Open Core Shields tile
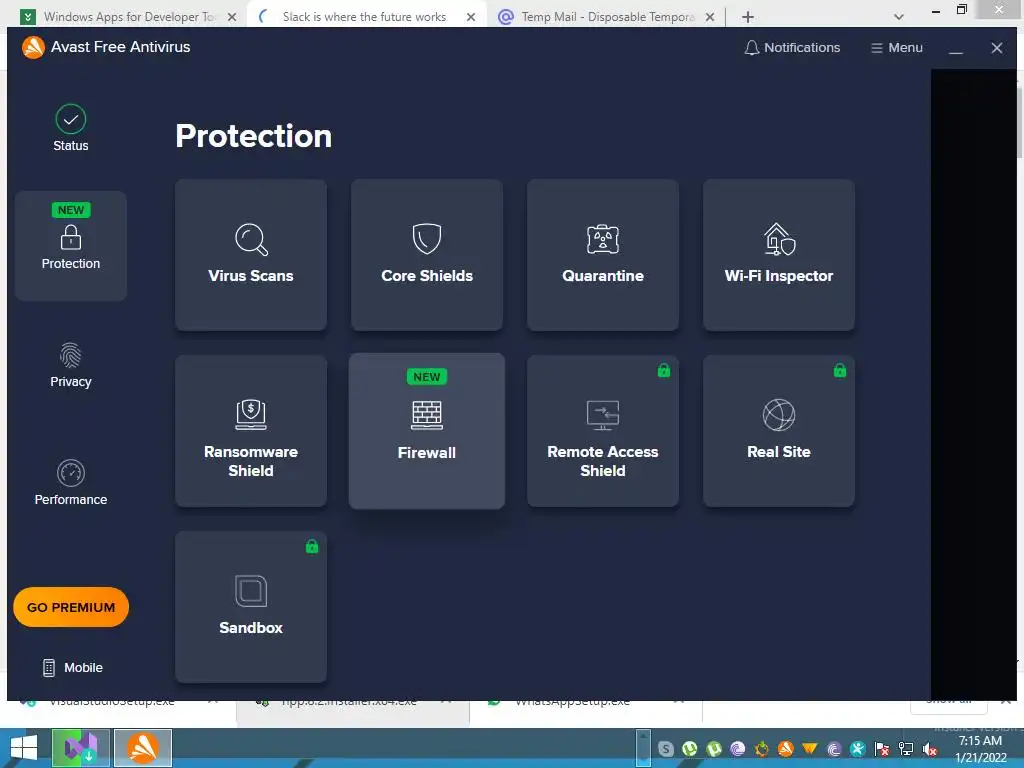Screen dimensions: 1024x768 [x=427, y=255]
